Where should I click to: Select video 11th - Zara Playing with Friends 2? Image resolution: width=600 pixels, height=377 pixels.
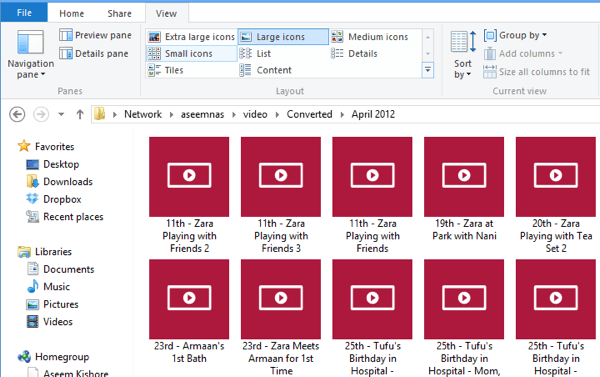(x=189, y=196)
